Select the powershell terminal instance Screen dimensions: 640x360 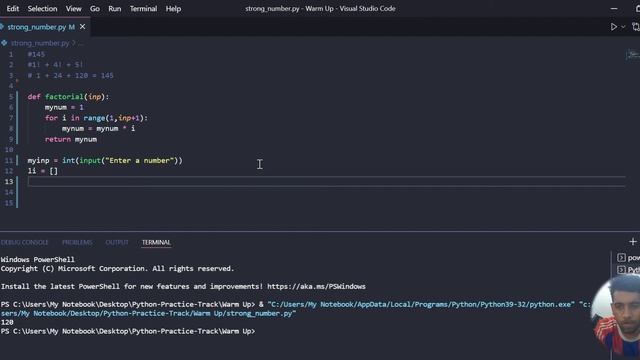tap(629, 258)
